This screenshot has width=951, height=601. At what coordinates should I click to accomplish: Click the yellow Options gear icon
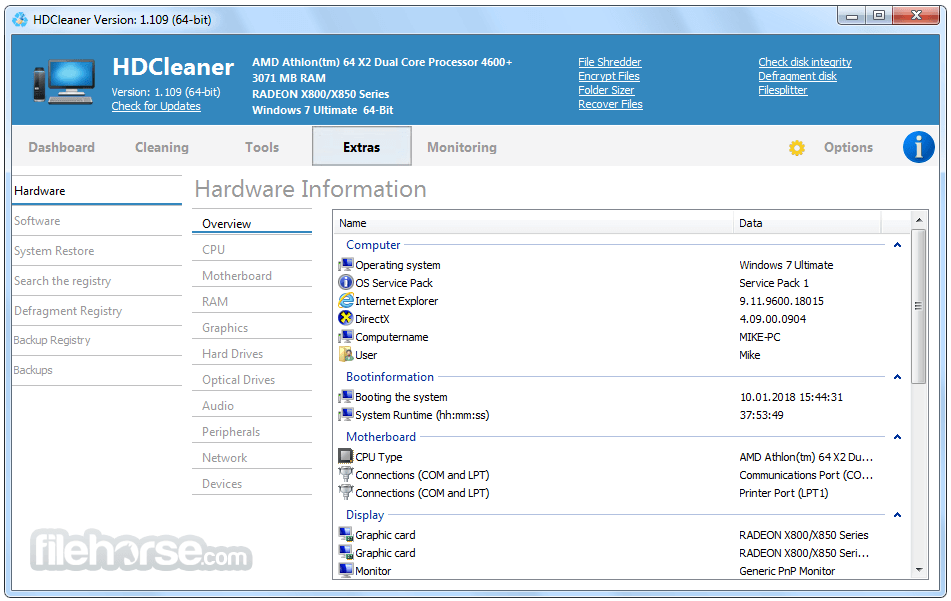tap(796, 148)
